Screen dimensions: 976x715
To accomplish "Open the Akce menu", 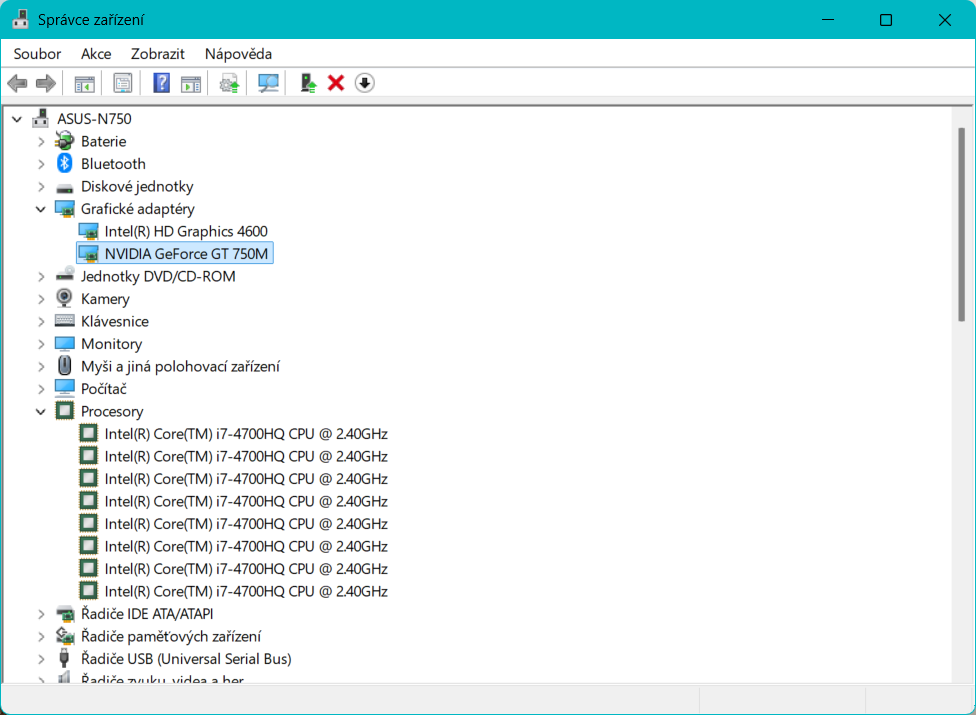I will click(x=96, y=54).
